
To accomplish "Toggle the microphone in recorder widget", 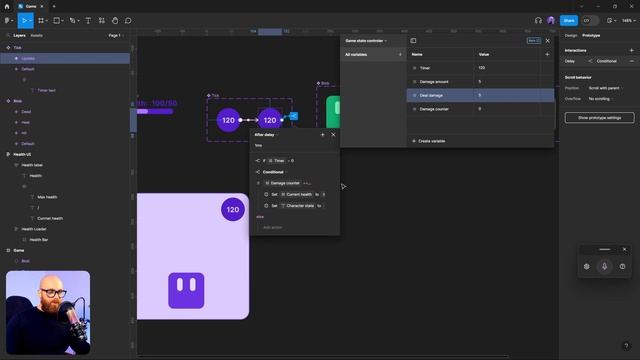I will (x=604, y=267).
